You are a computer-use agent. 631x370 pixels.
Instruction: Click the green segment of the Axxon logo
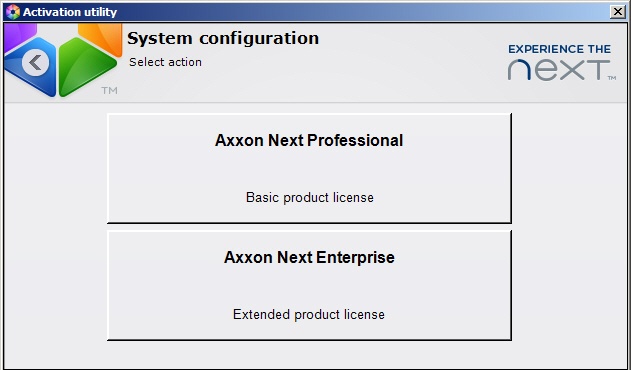click(x=87, y=66)
